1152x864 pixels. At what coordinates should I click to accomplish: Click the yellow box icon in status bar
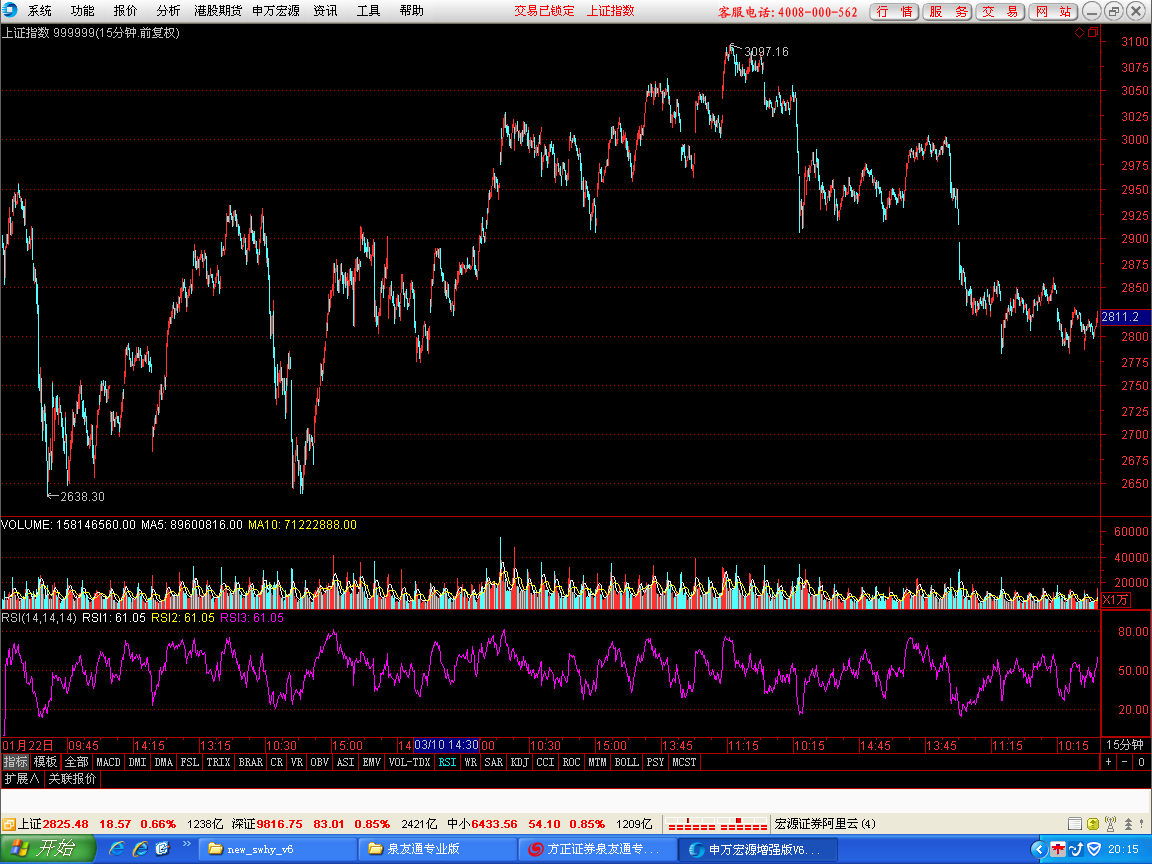(x=1092, y=824)
